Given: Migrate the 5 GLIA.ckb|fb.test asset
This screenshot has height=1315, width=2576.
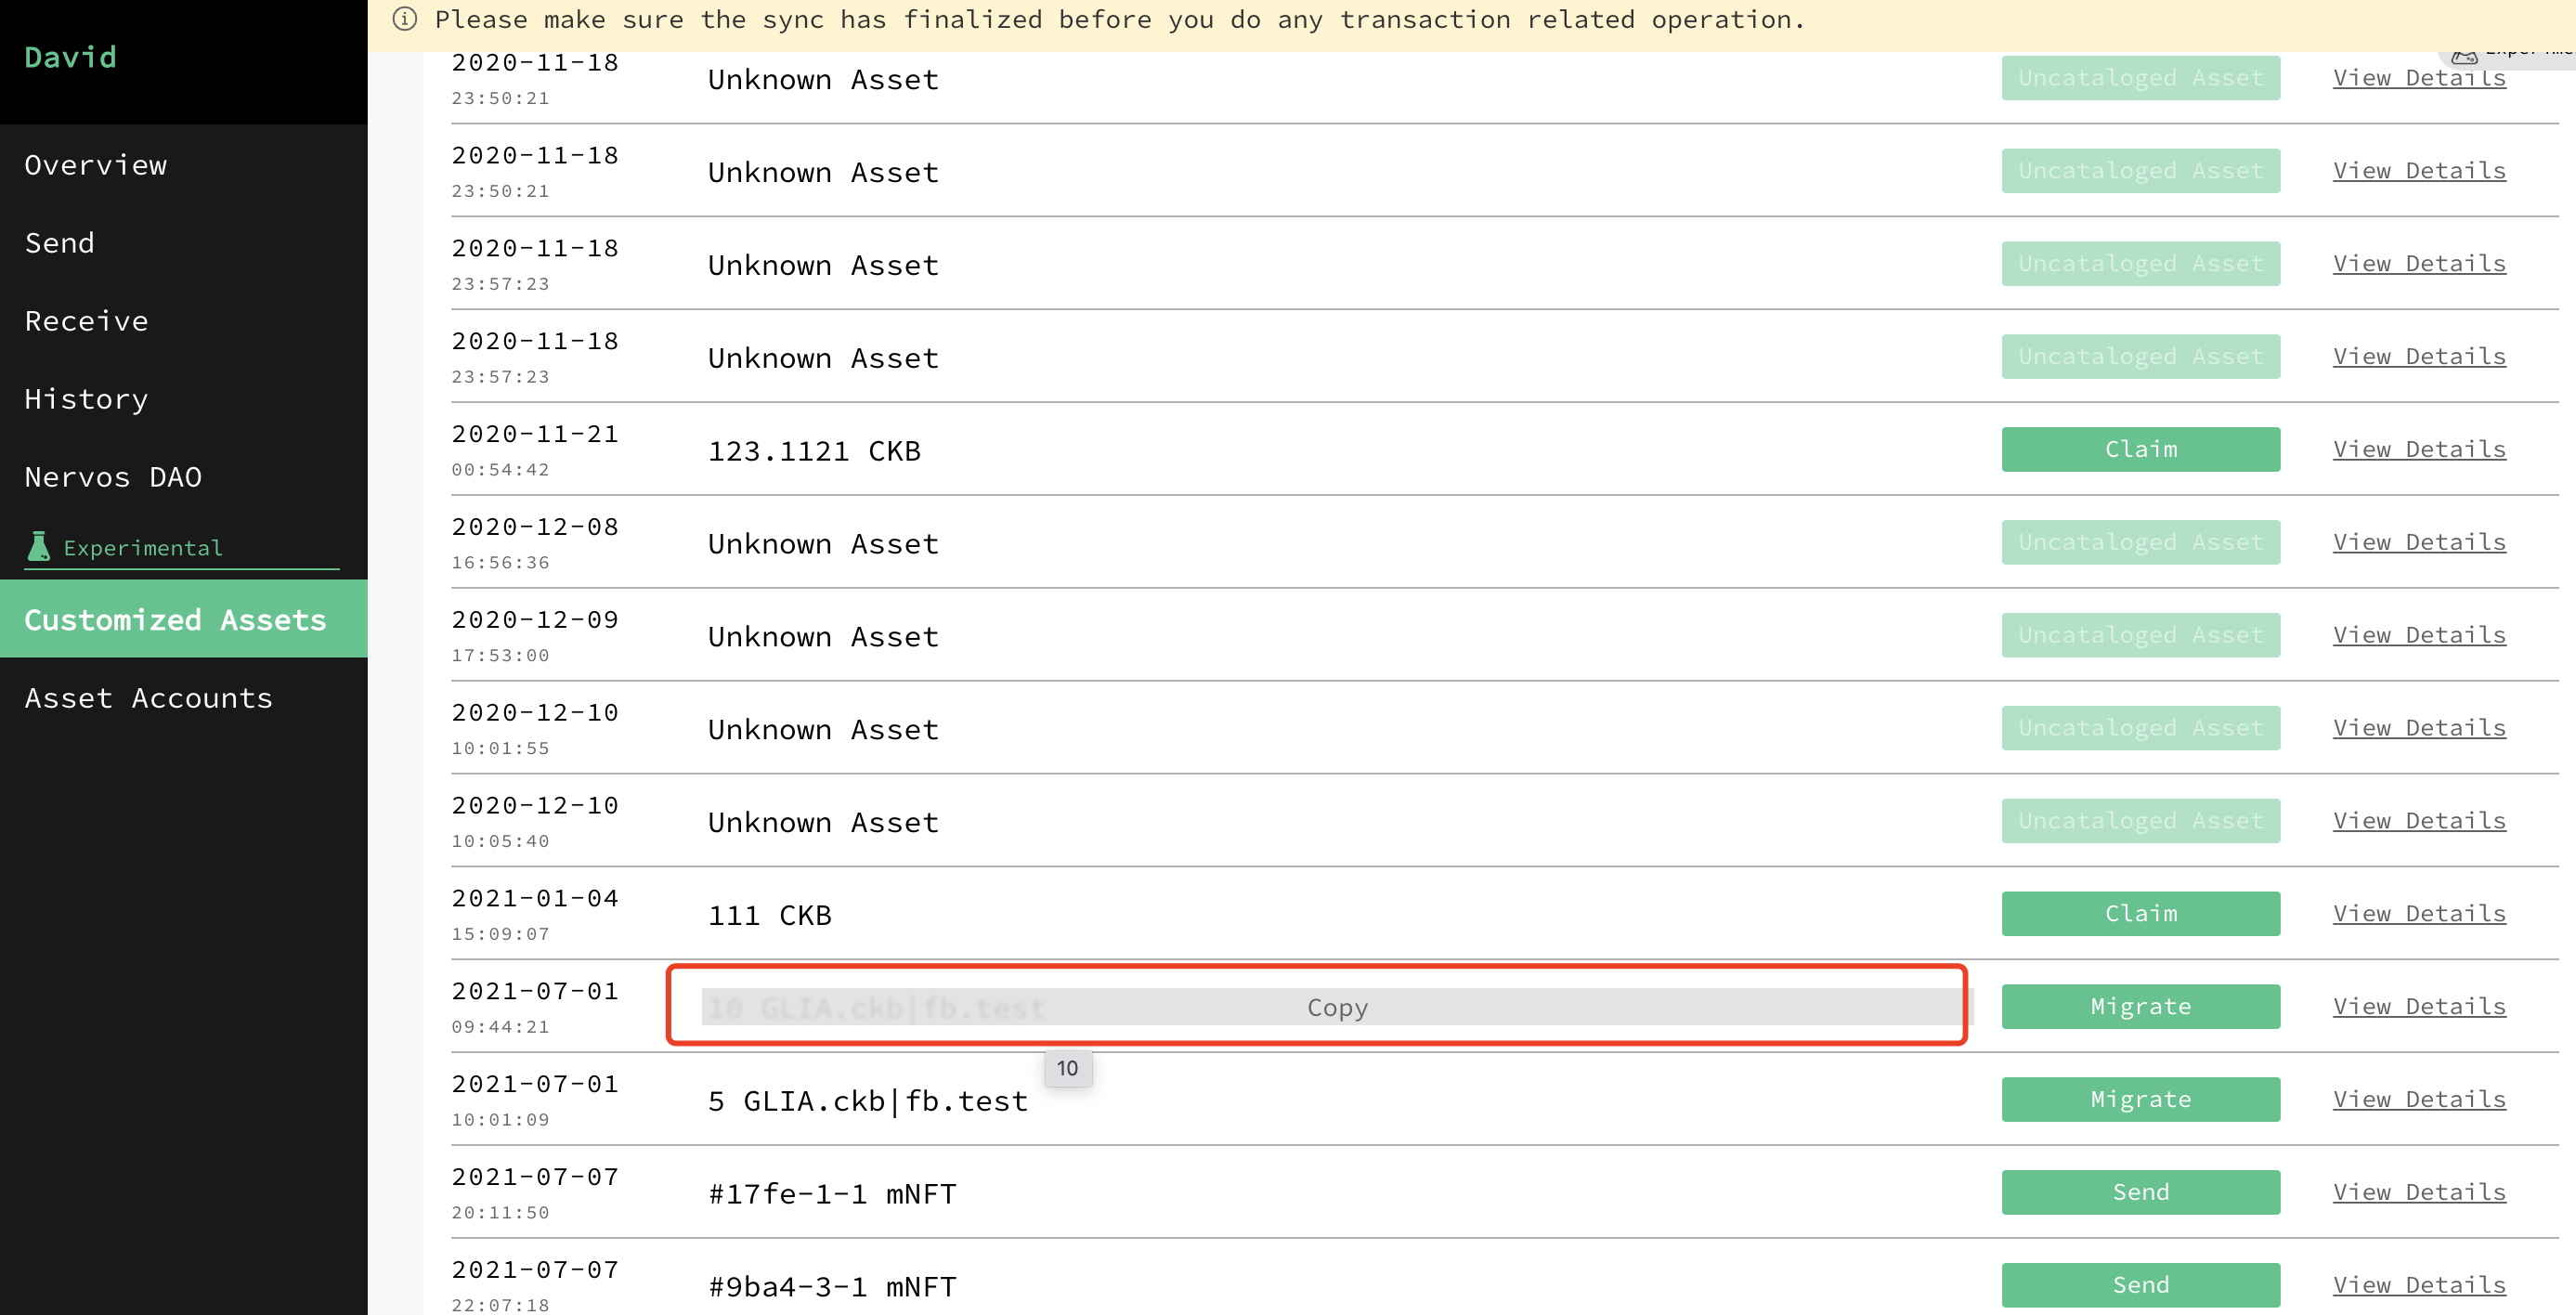Looking at the screenshot, I should [2140, 1098].
